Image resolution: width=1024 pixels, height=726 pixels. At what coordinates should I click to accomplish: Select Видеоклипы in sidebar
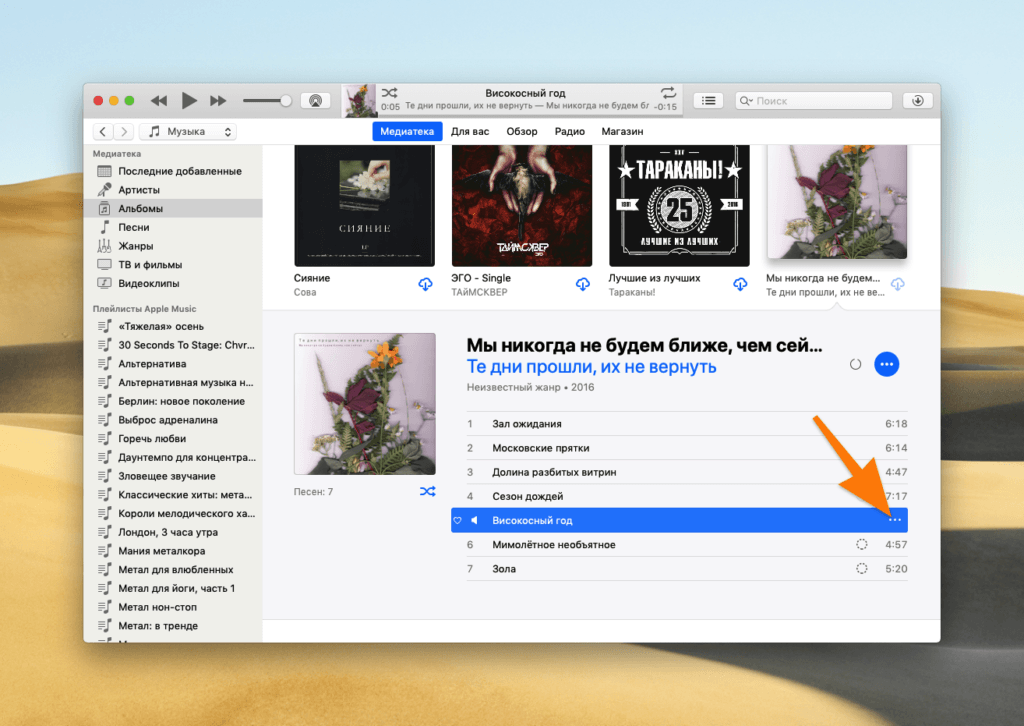click(173, 283)
